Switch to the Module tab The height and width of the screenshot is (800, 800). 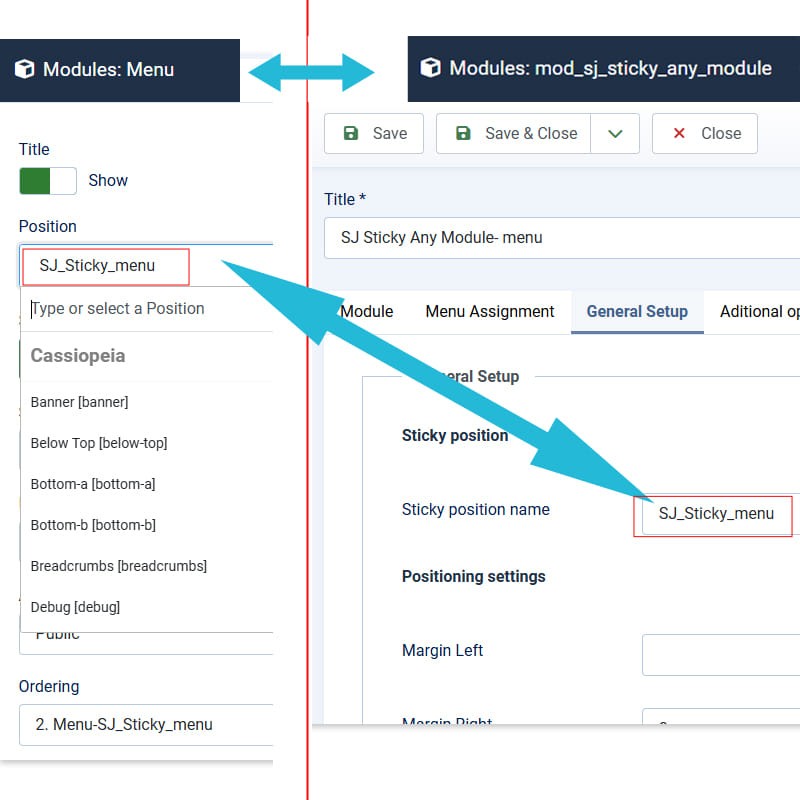[366, 311]
